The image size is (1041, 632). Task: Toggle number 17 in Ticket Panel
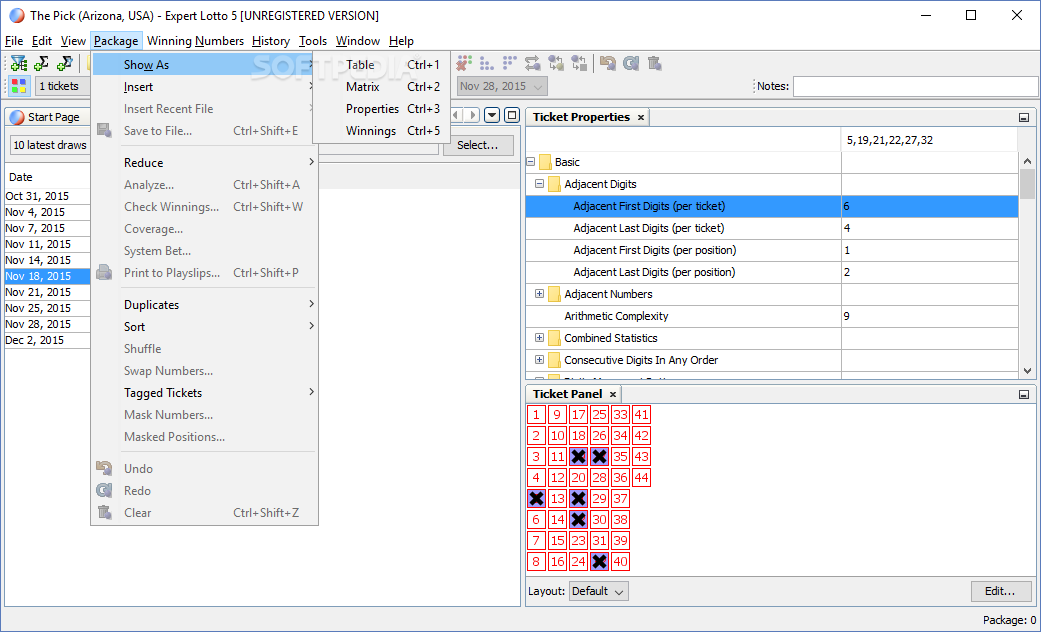pyautogui.click(x=578, y=415)
